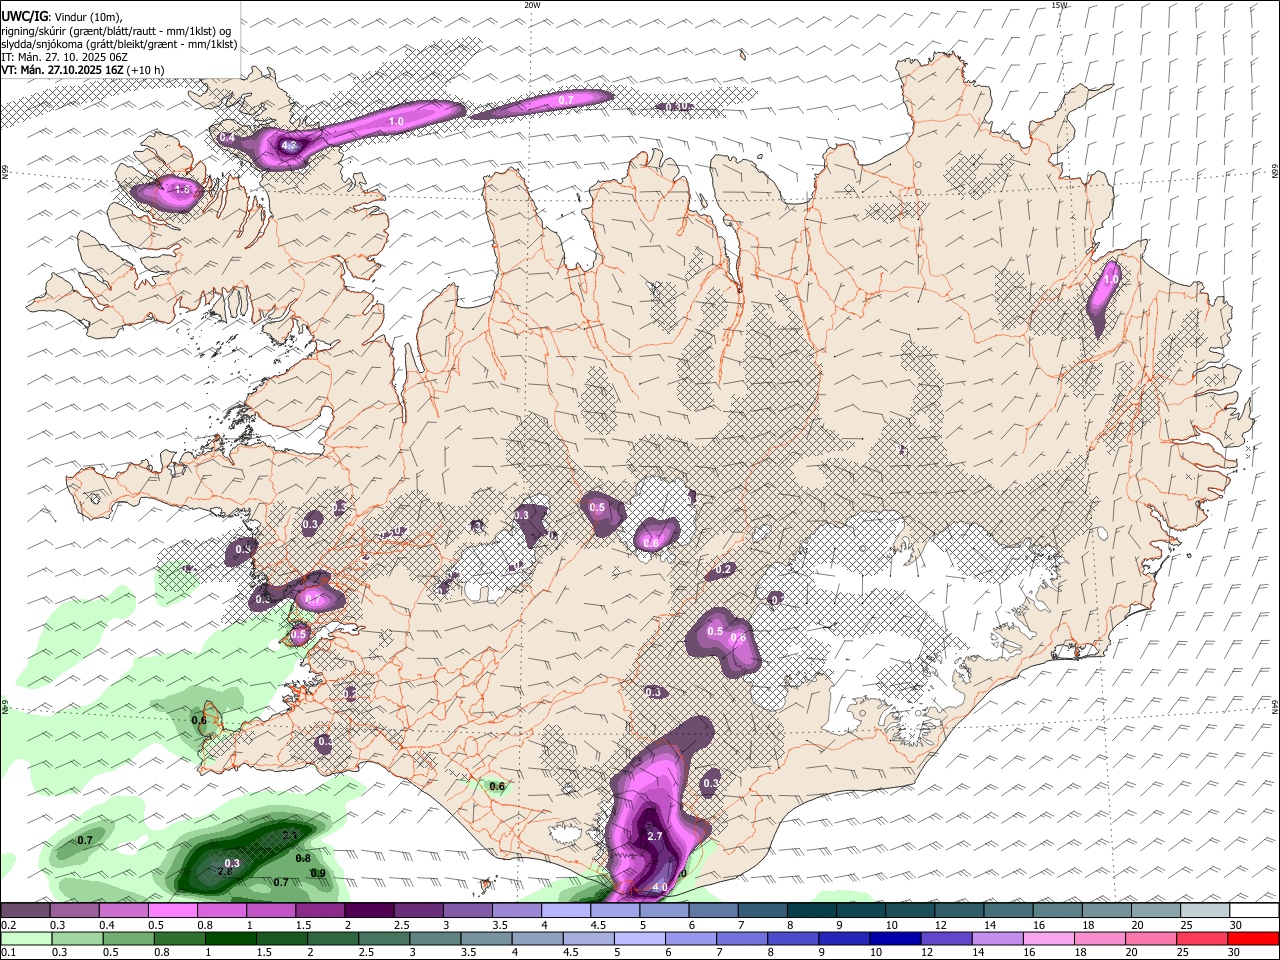Click the 20W longitude label at top
The image size is (1280, 960).
click(x=532, y=5)
